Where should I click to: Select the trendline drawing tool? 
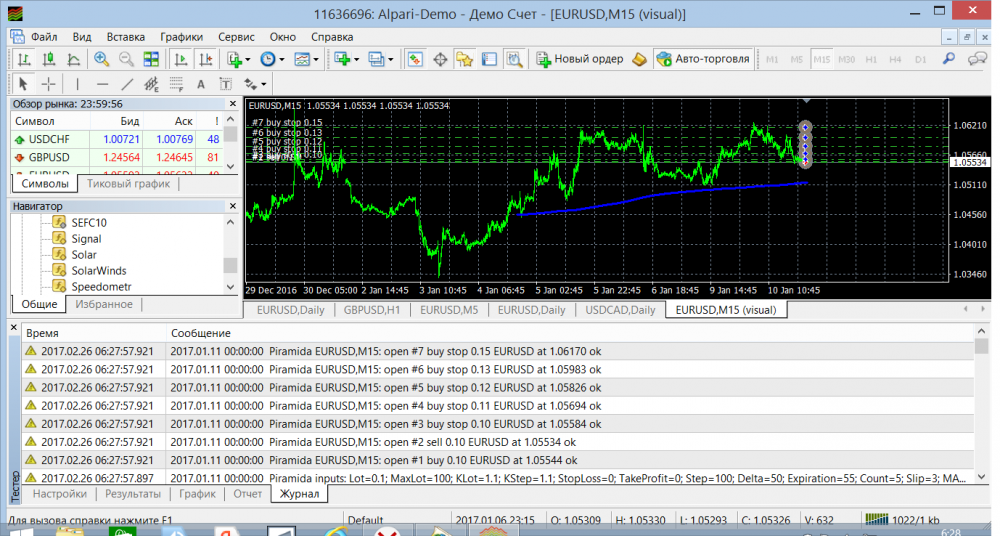127,84
